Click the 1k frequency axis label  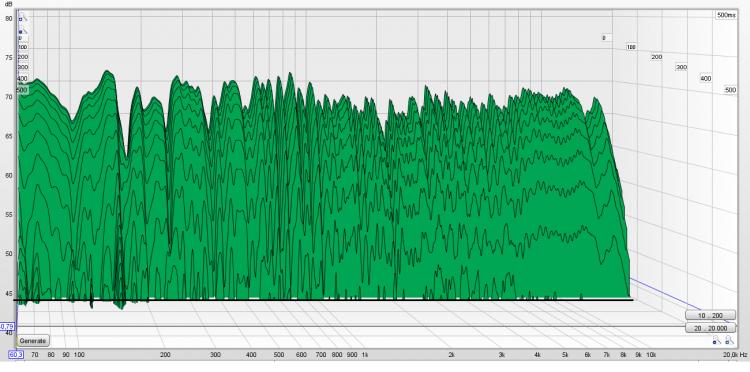point(364,355)
